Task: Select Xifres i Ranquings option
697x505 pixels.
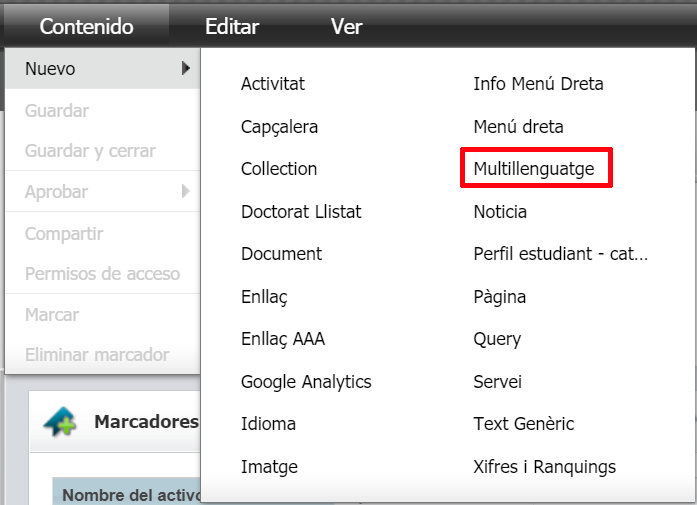Action: 544,467
